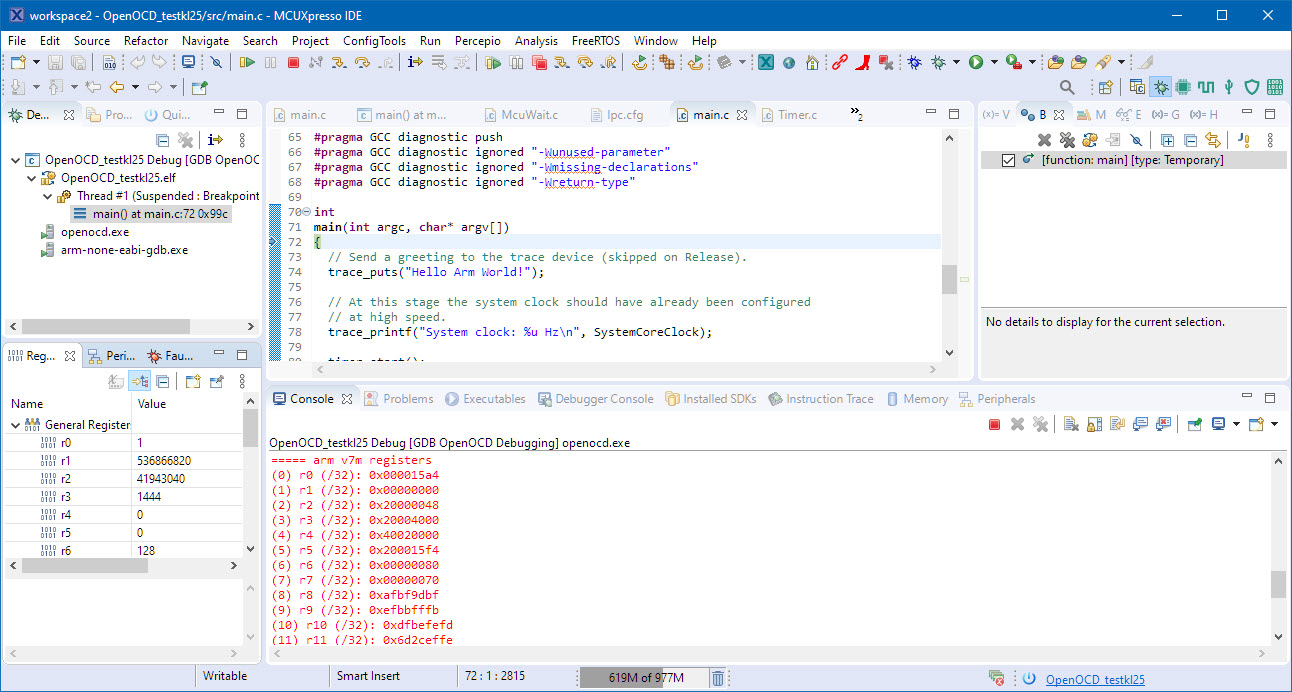Click the green shield perspective icon
The height and width of the screenshot is (692, 1292).
point(1251,87)
